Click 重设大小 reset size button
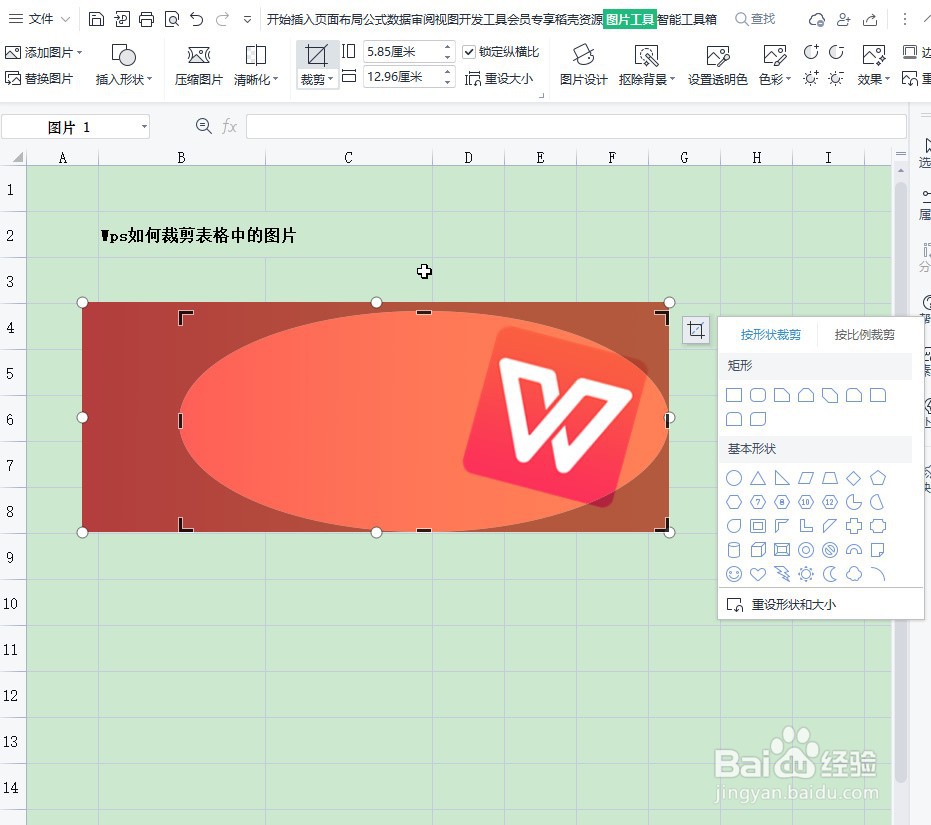 pyautogui.click(x=499, y=78)
